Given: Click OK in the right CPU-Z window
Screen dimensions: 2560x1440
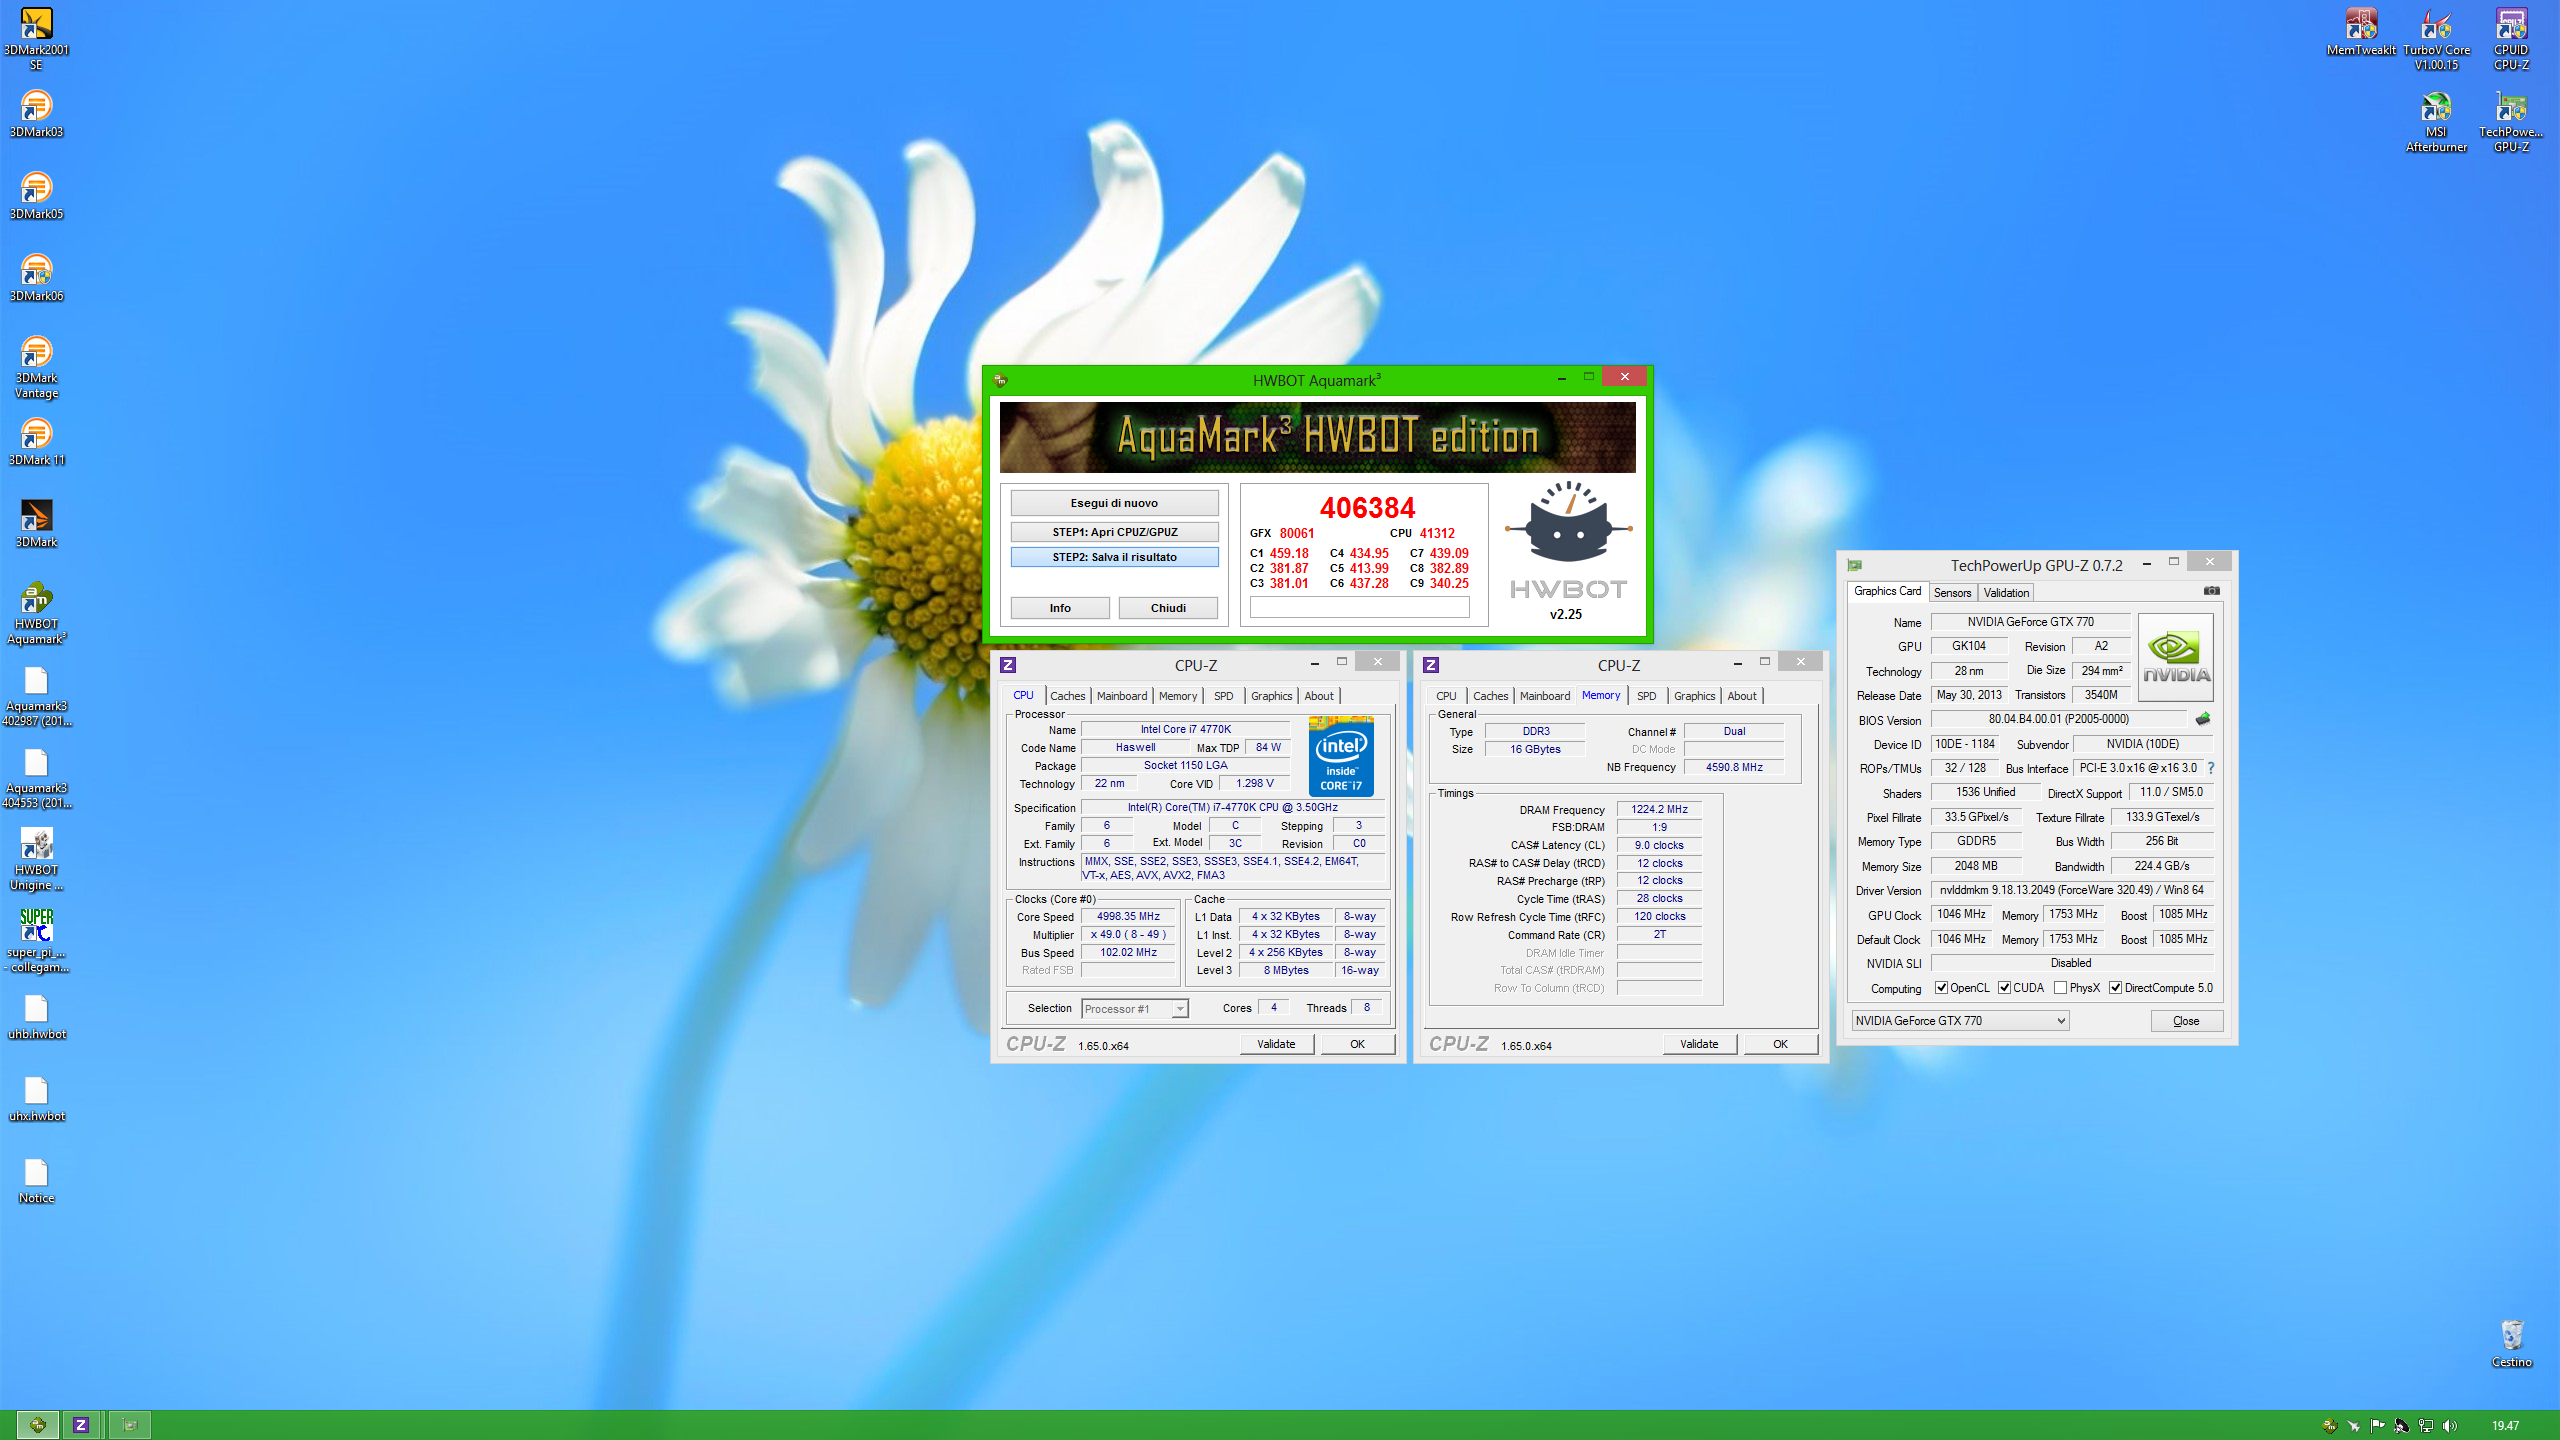Looking at the screenshot, I should [x=1780, y=1044].
